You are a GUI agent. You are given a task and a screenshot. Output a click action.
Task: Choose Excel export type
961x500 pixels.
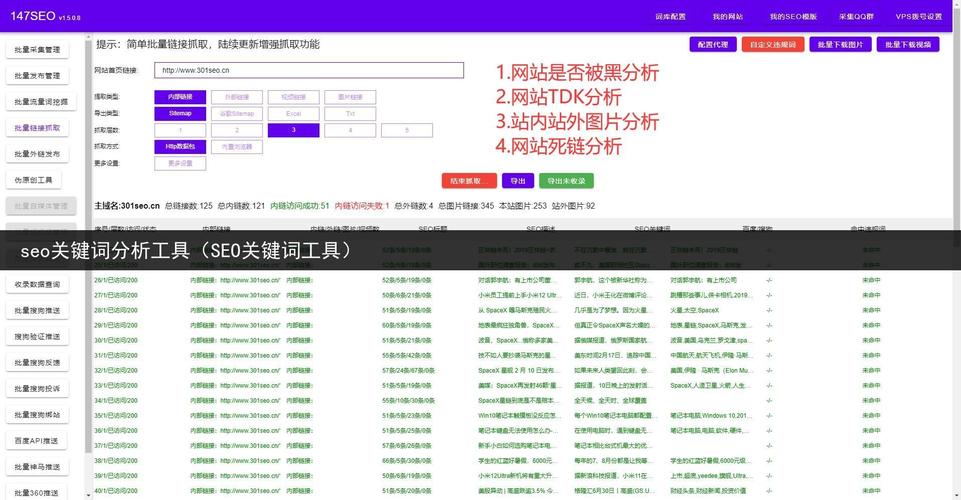(294, 113)
